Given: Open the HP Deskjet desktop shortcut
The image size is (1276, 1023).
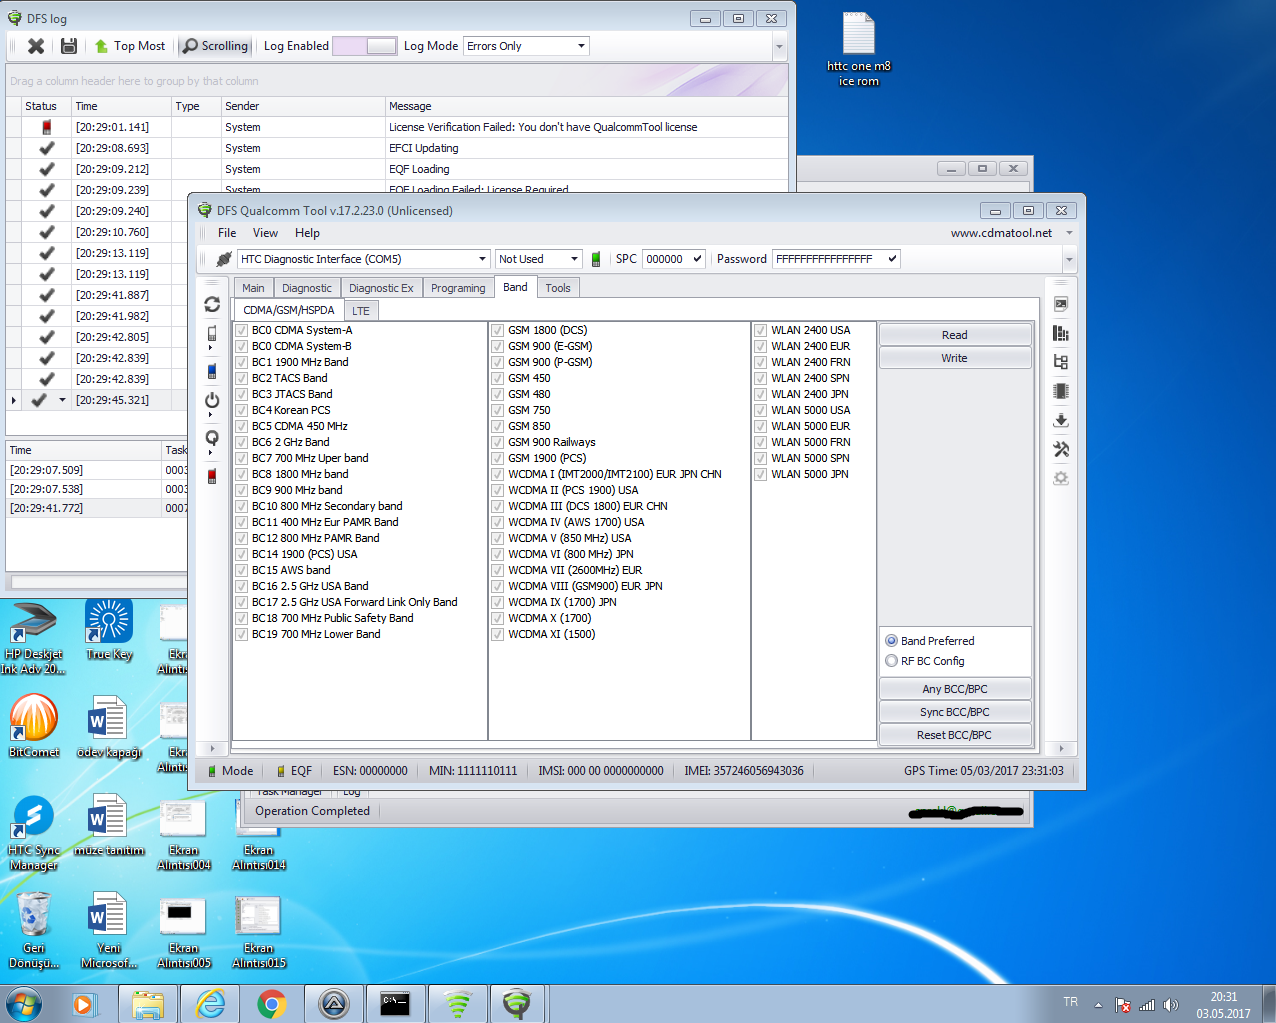Looking at the screenshot, I should [34, 638].
